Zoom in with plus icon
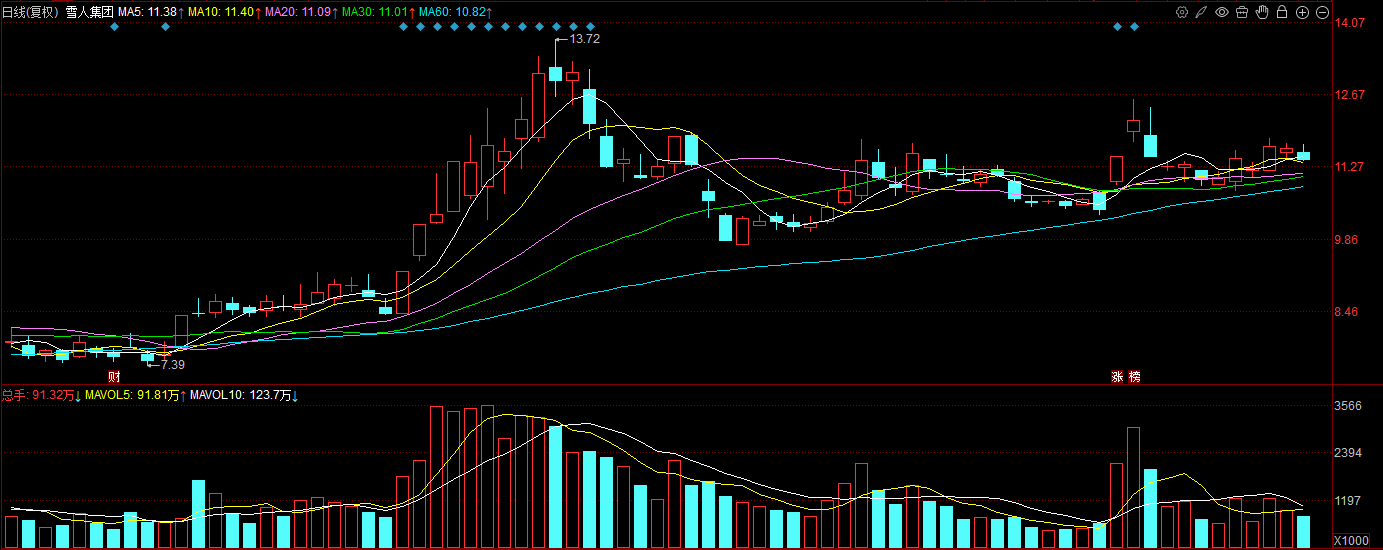This screenshot has width=1383, height=550. click(1302, 12)
